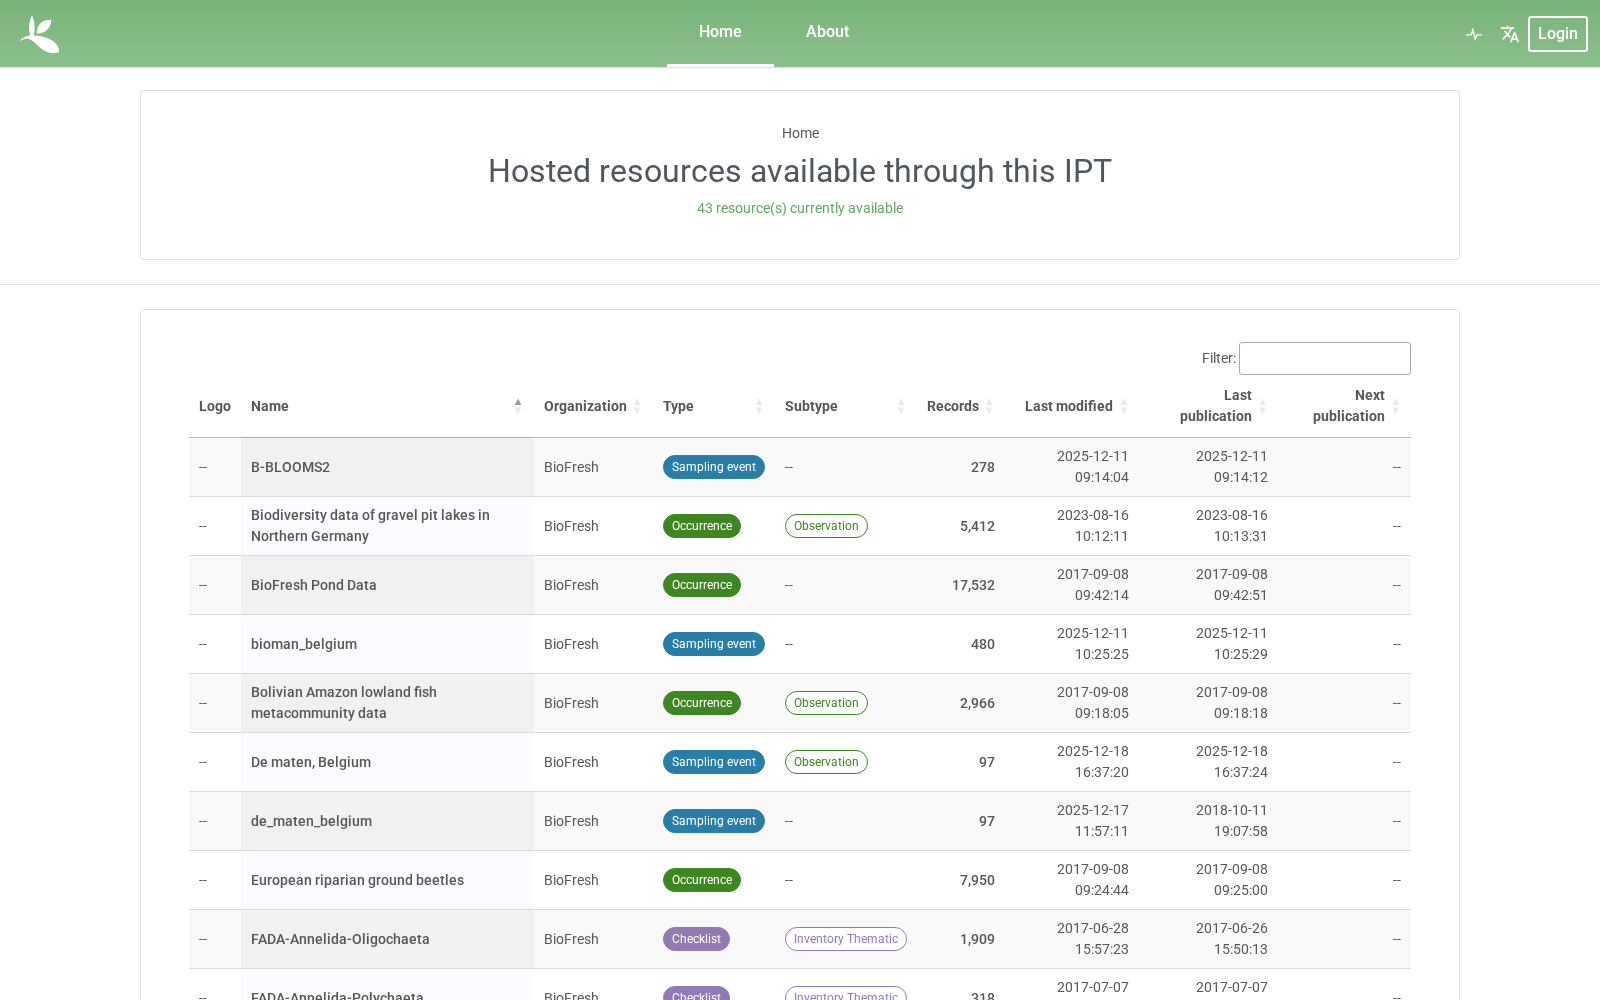Image resolution: width=1600 pixels, height=1000 pixels.
Task: Click the IPT leaf logo
Action: (x=40, y=34)
